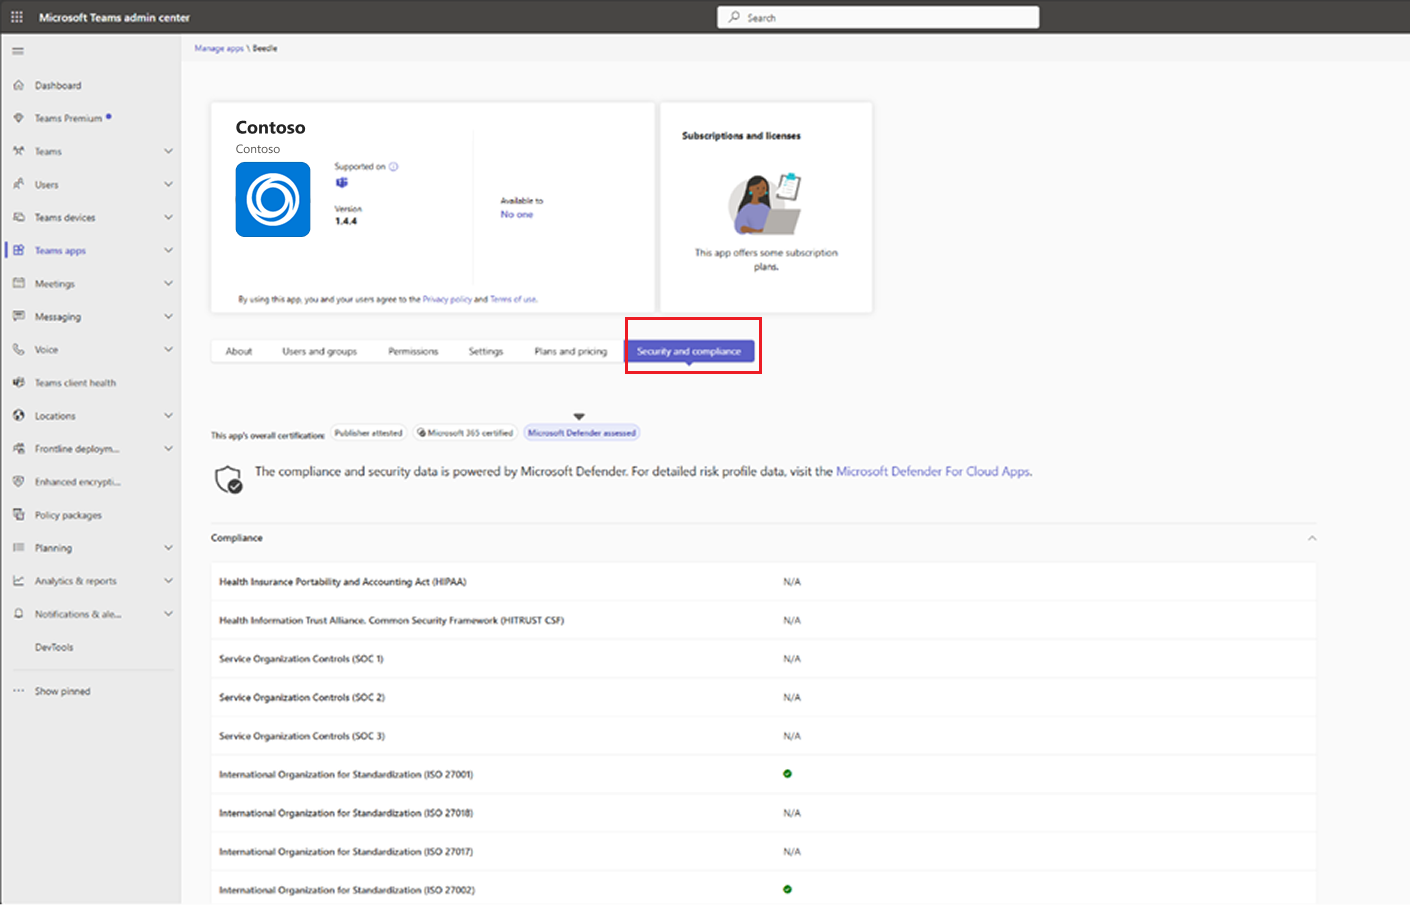Select Teams devices in the sidebar
Image resolution: width=1410 pixels, height=905 pixels.
(66, 217)
